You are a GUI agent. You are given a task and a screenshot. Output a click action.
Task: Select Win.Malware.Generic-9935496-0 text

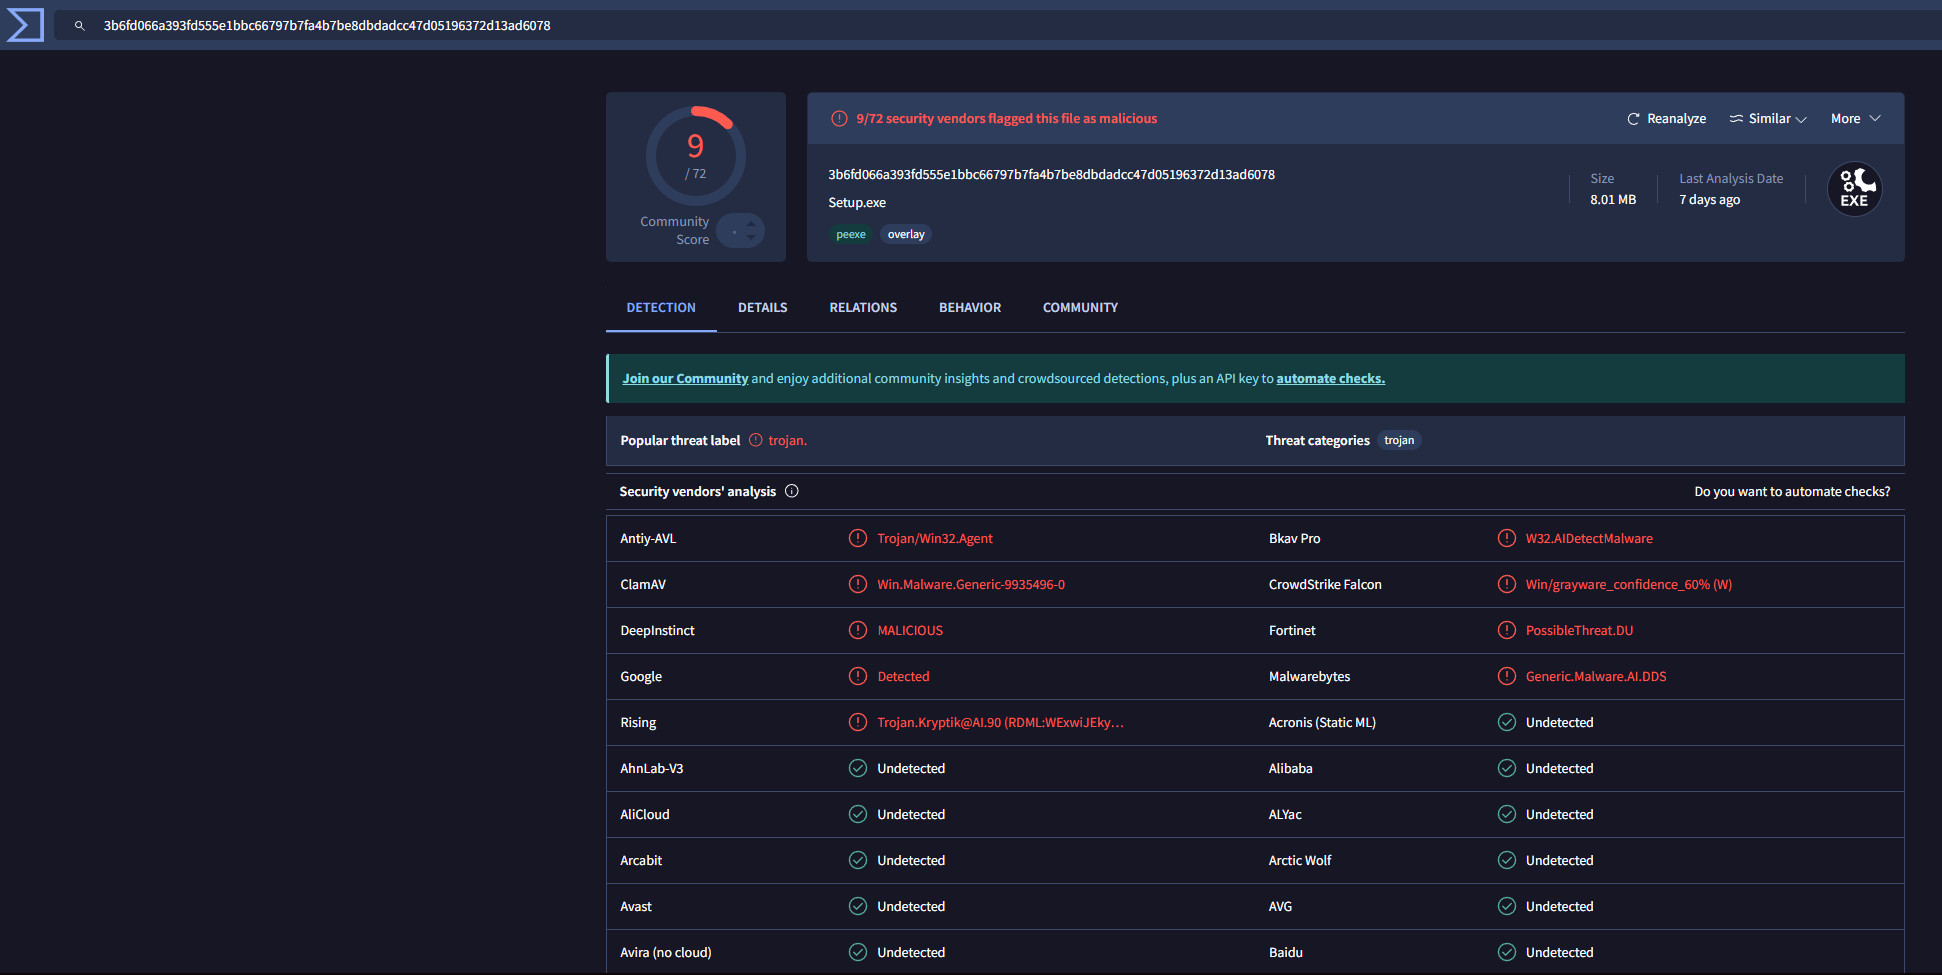(971, 585)
